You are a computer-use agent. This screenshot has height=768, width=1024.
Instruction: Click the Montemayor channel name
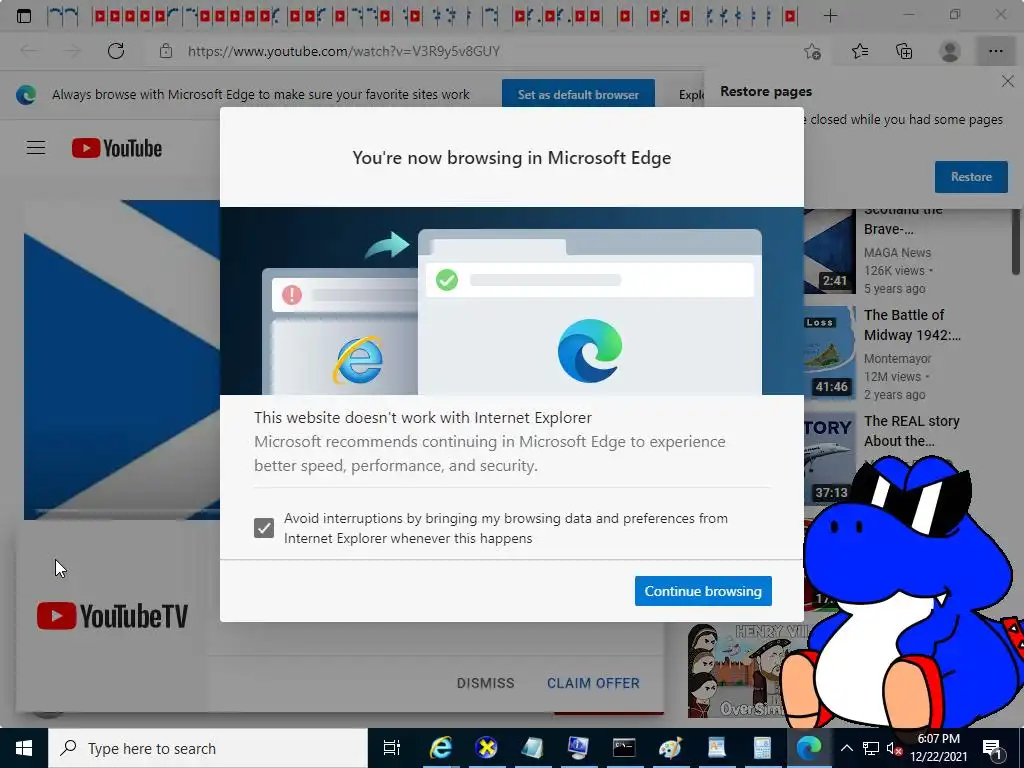click(897, 359)
